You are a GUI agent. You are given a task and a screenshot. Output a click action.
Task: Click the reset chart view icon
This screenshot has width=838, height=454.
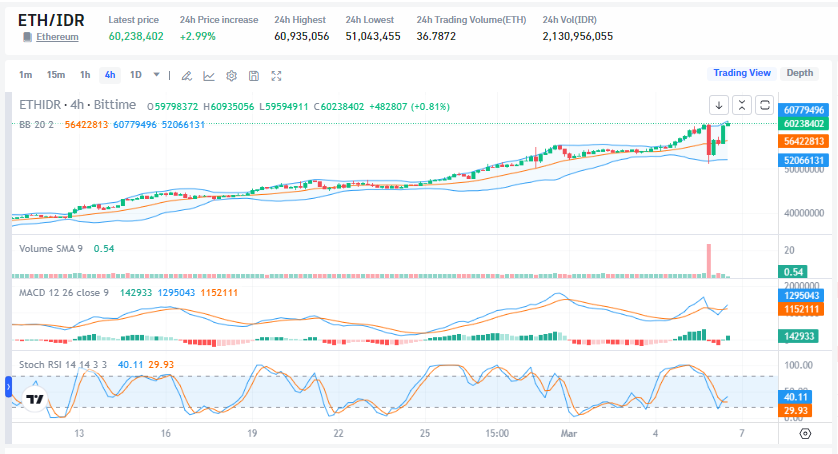(x=765, y=105)
